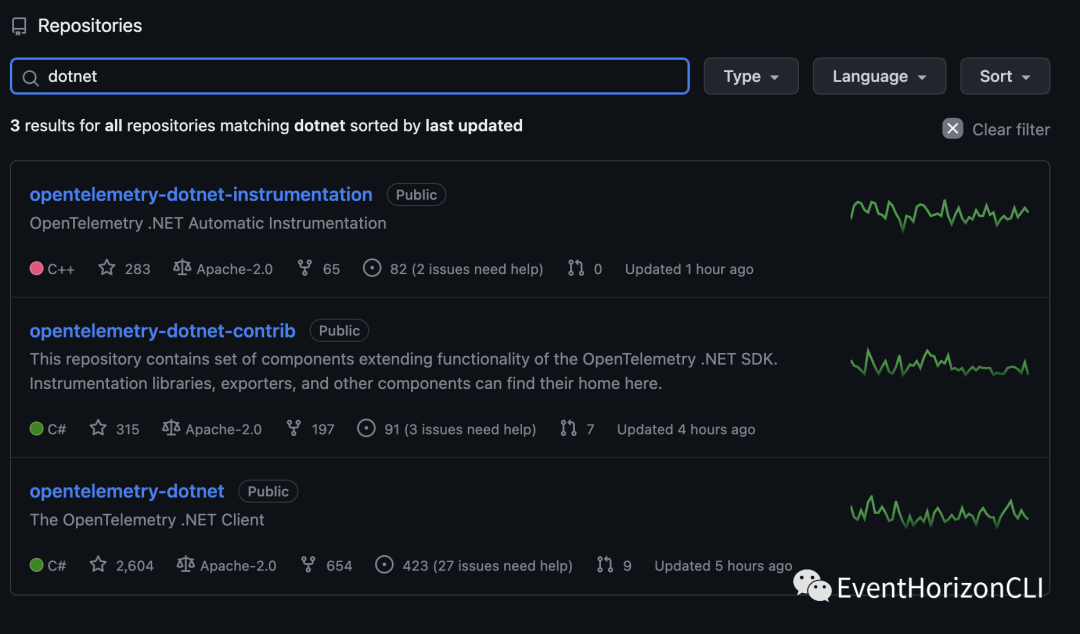Click the activity graph beside opentelemetry-dotnet-instrumentation

click(939, 213)
